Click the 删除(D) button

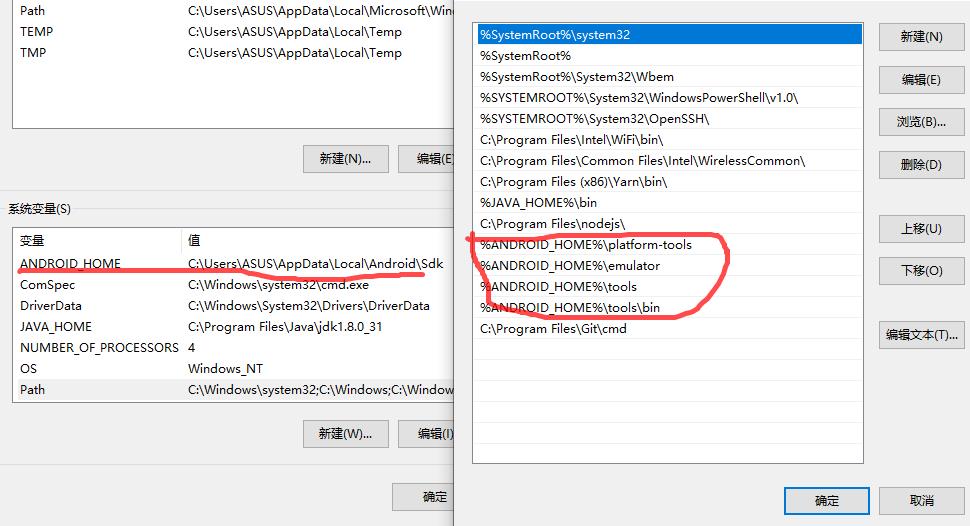(920, 164)
